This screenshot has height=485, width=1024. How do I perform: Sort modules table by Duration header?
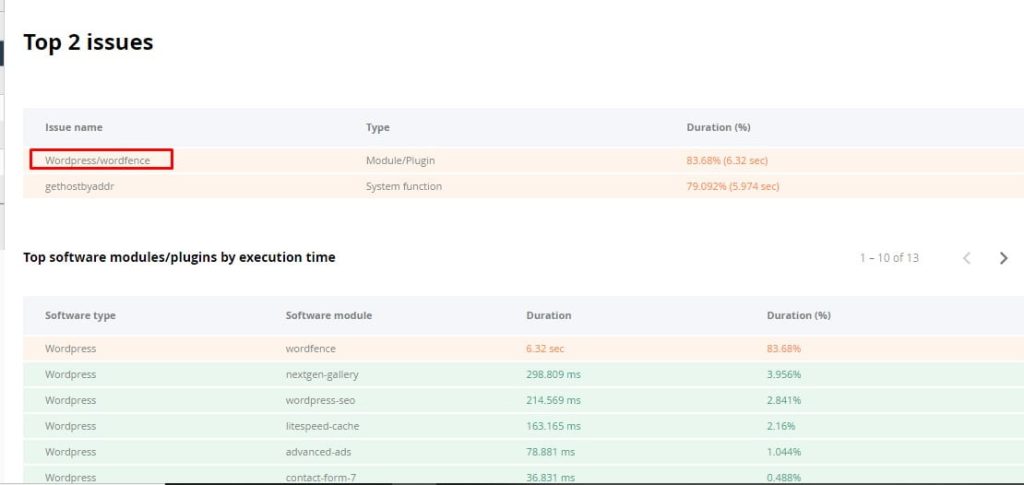click(x=548, y=315)
